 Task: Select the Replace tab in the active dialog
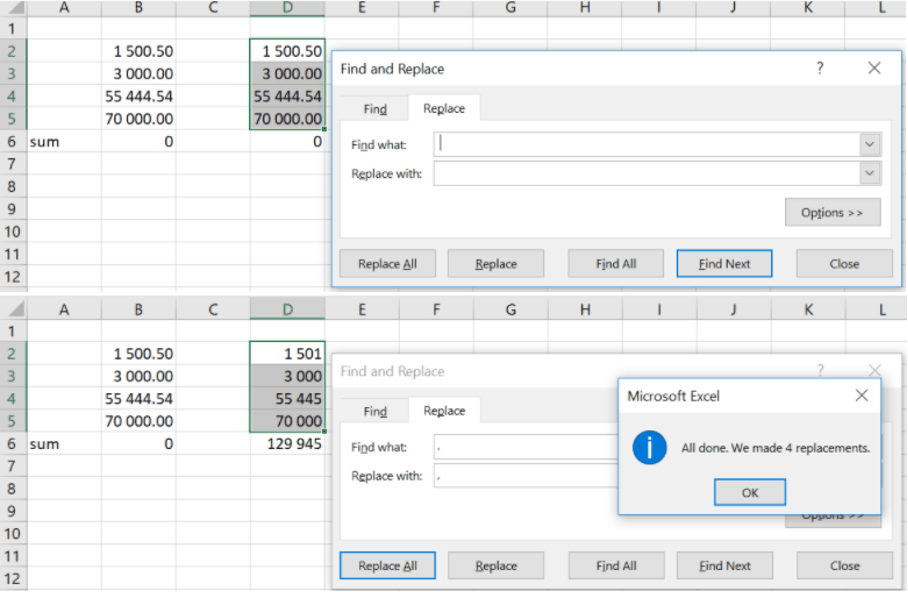pos(444,108)
